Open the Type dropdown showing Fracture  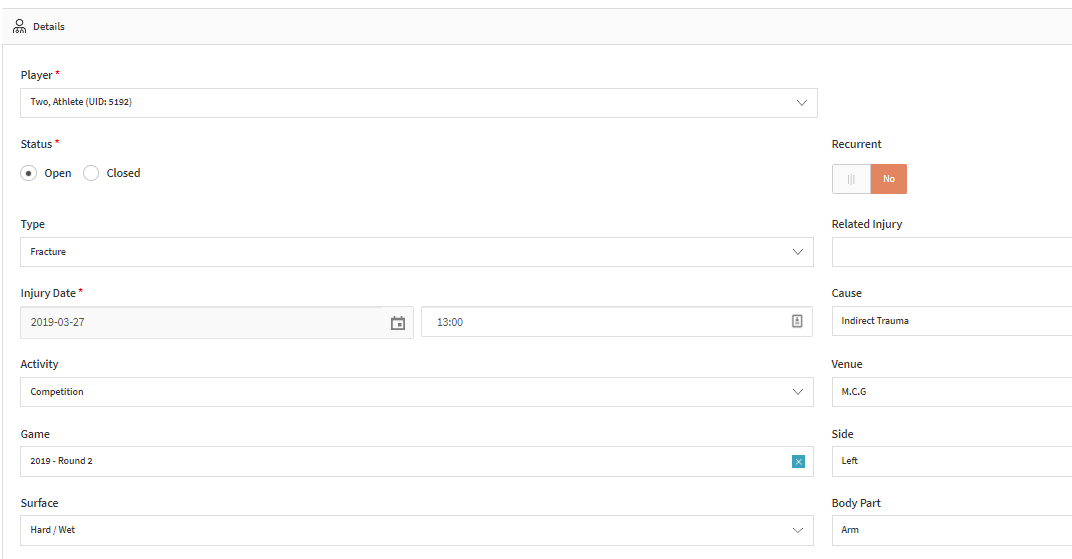[417, 252]
